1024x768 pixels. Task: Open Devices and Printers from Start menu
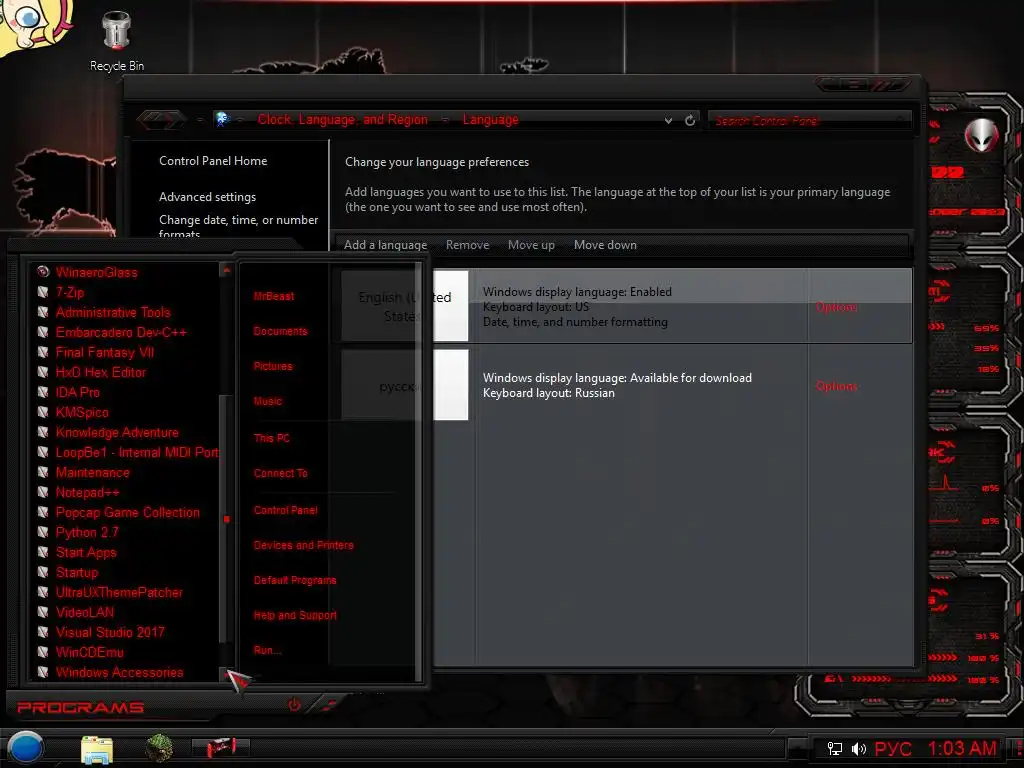[x=304, y=545]
